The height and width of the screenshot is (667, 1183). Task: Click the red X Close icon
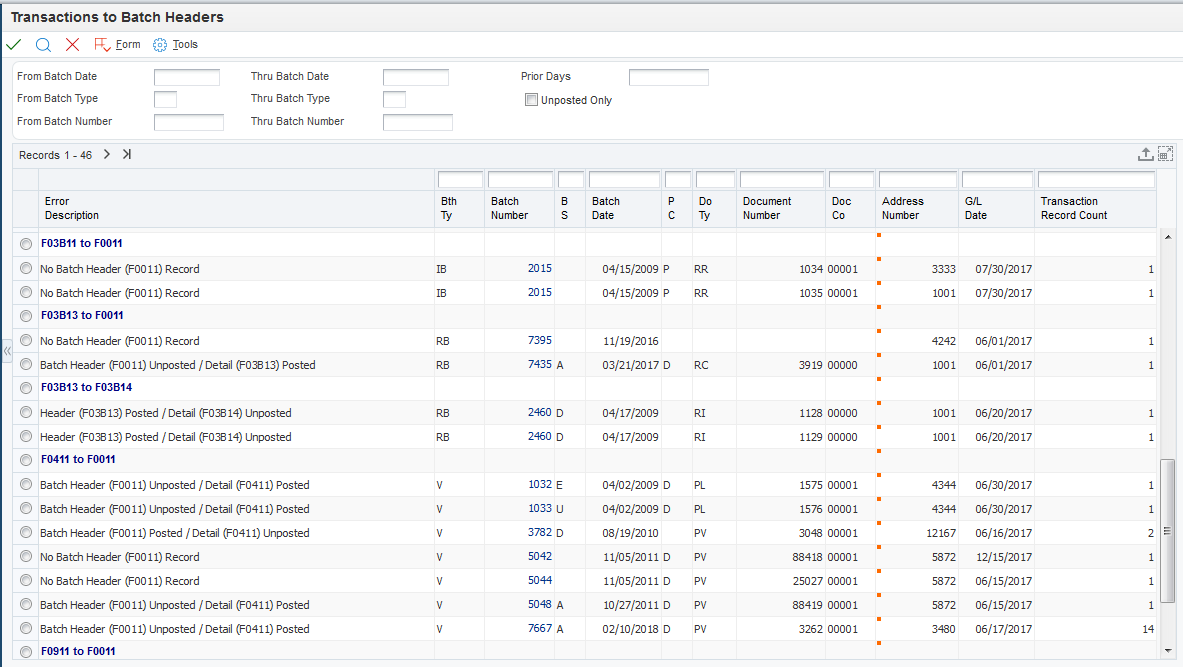pos(72,45)
